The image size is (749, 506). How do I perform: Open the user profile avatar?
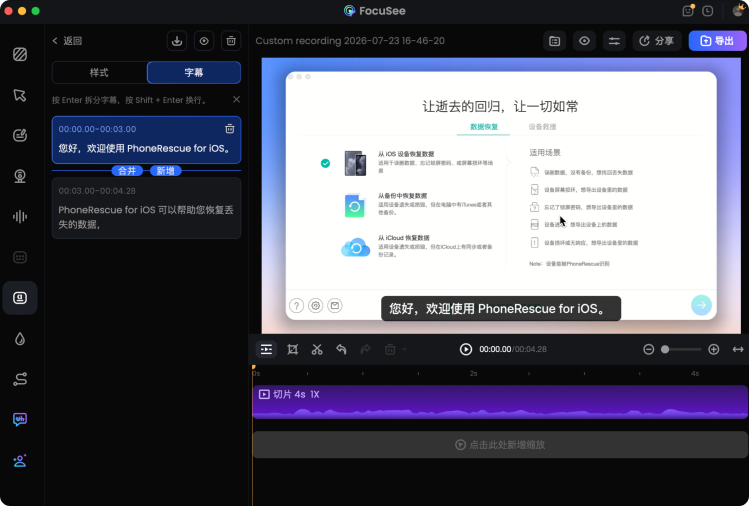(738, 10)
